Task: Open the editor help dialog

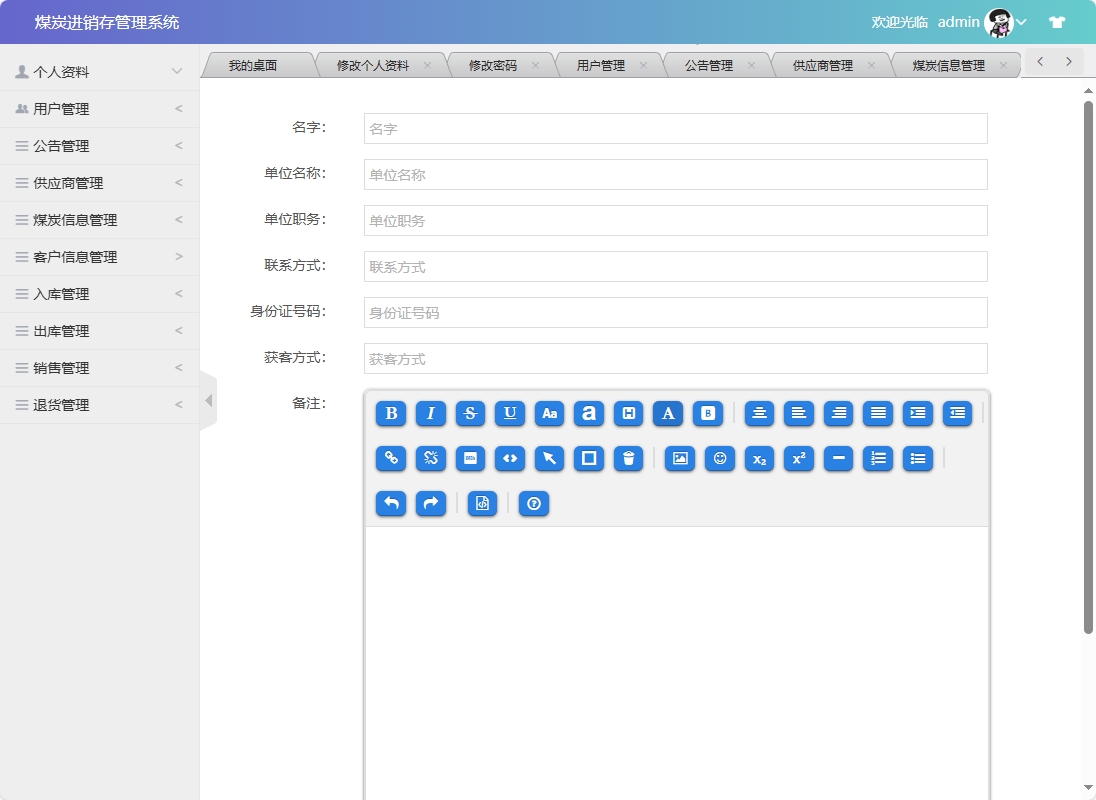Action: point(533,504)
